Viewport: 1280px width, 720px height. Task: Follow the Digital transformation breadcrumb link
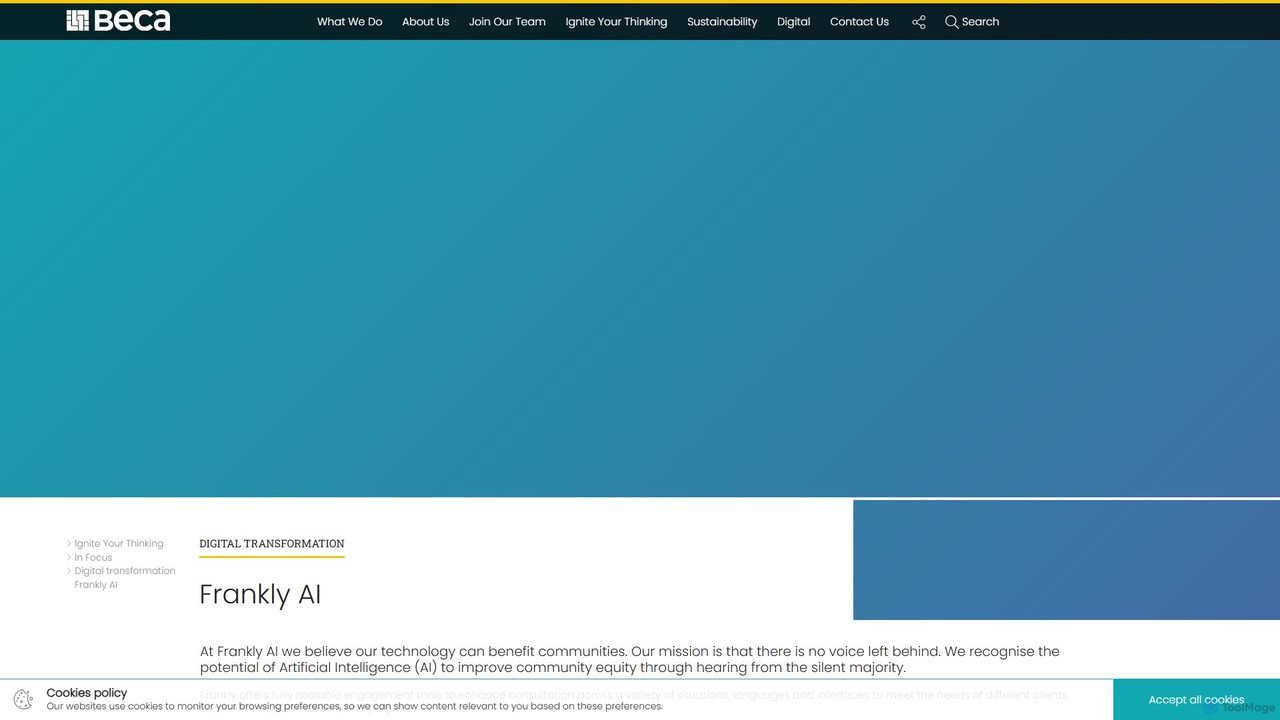(124, 571)
